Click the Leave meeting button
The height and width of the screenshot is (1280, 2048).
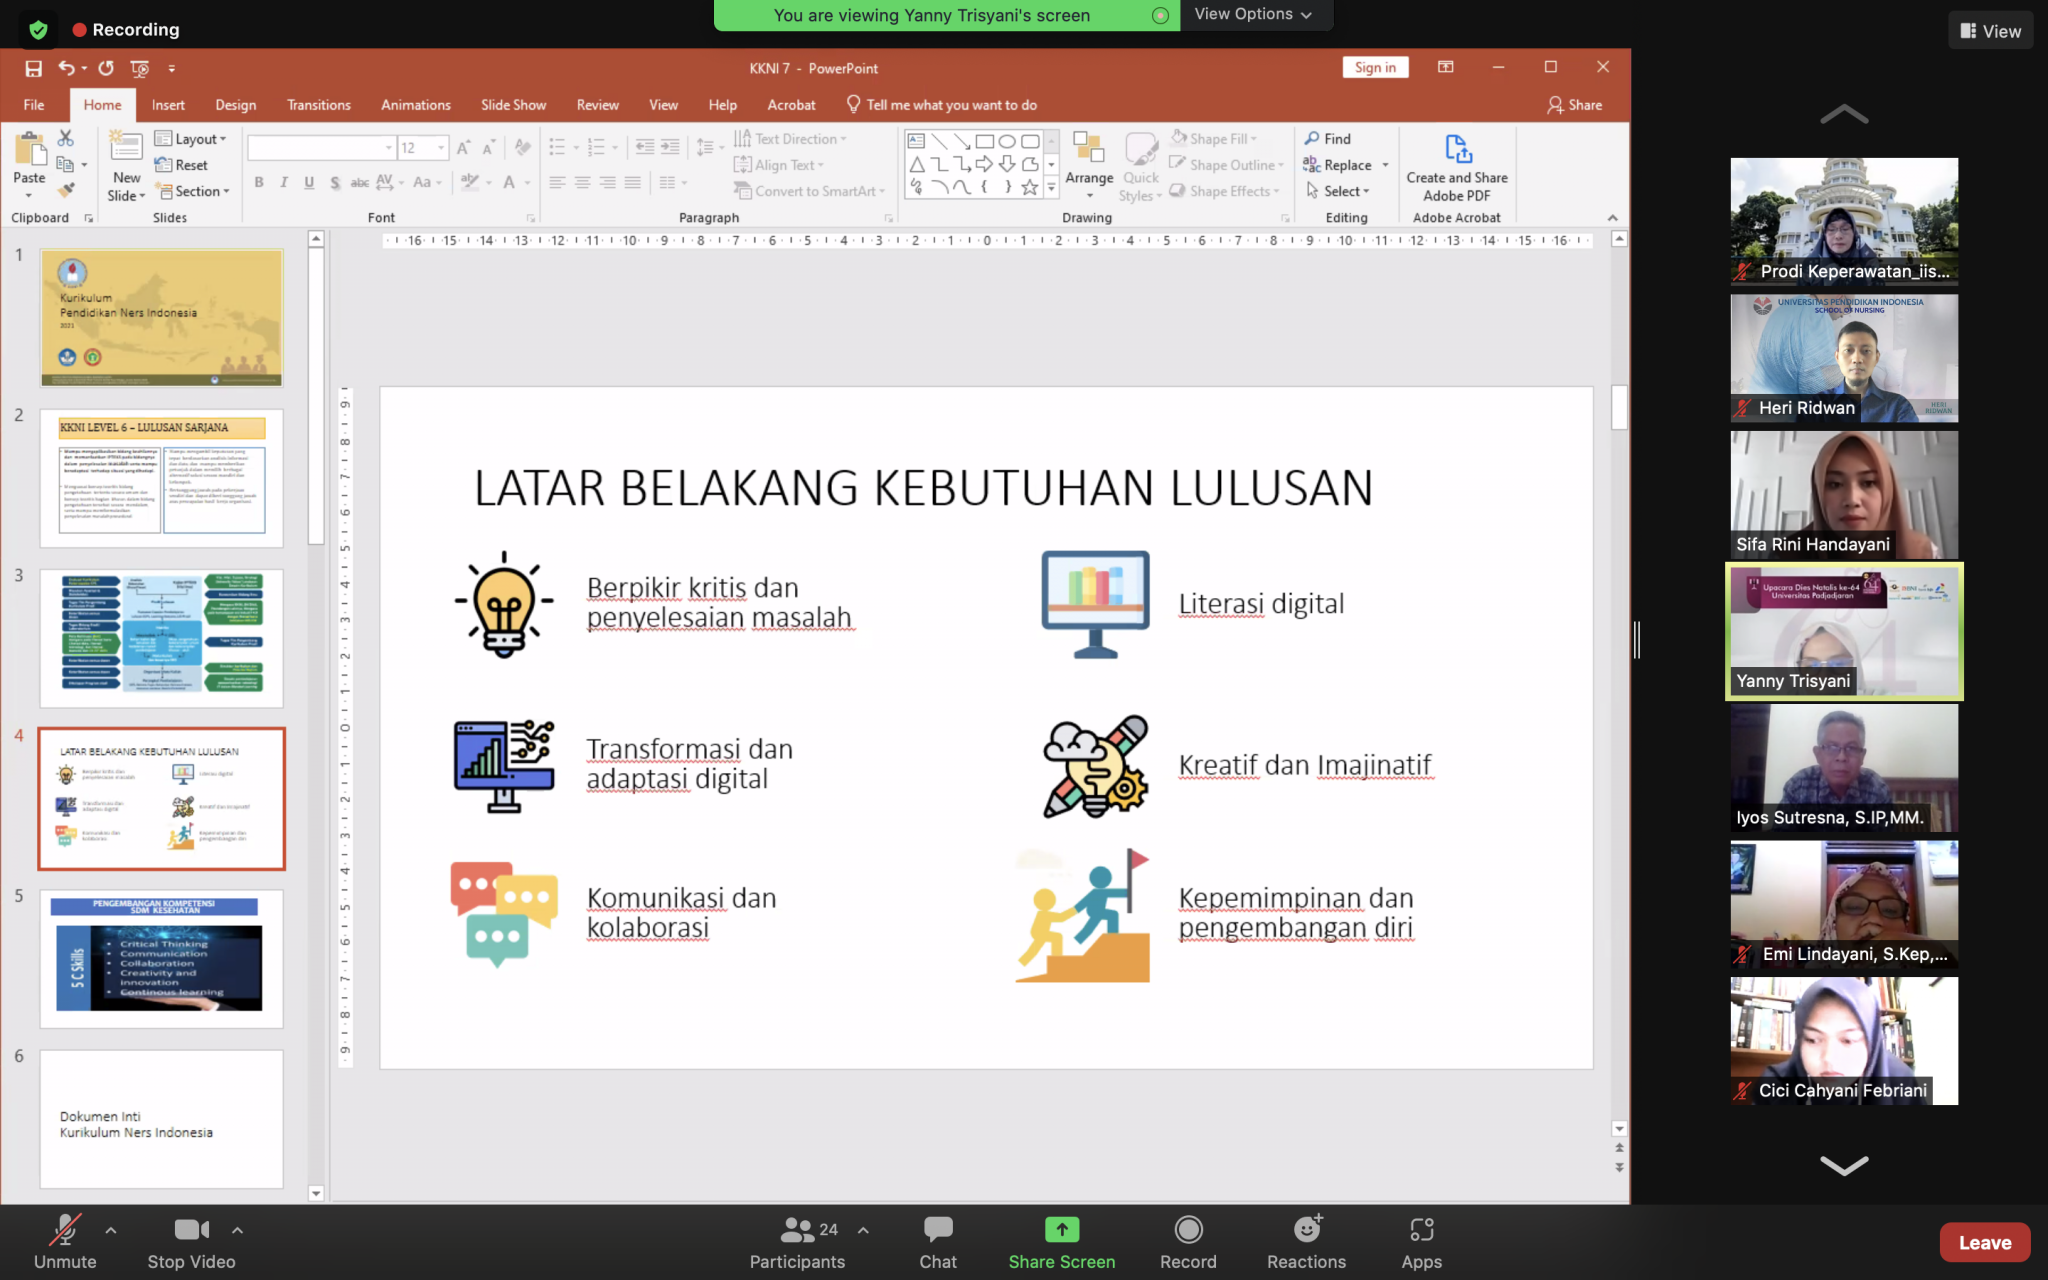pos(1985,1242)
